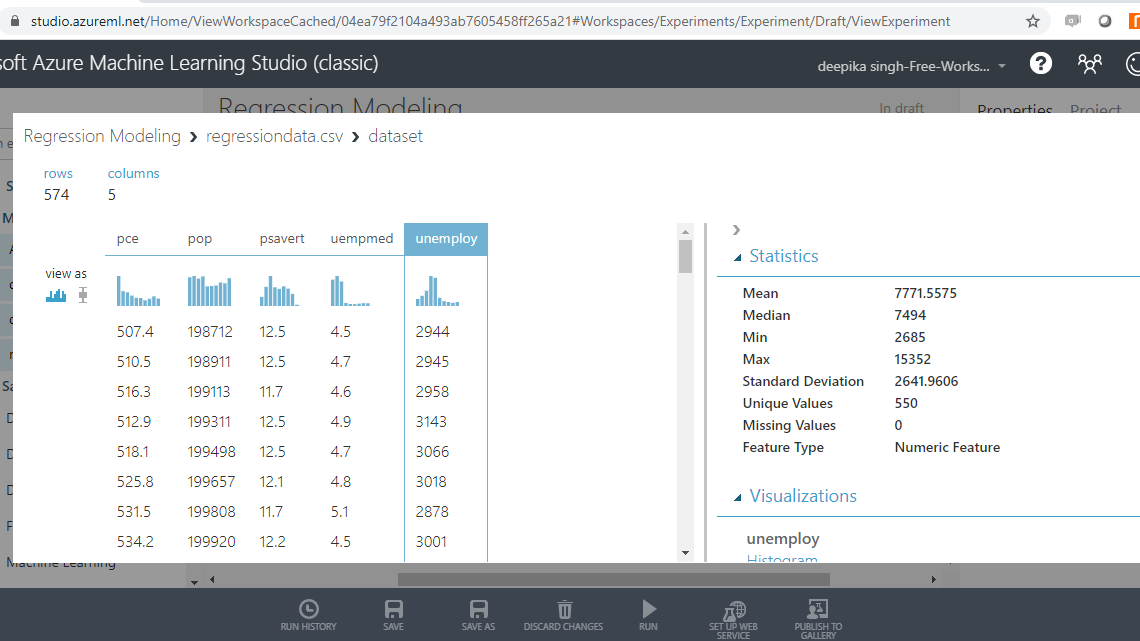Screen dimensions: 1140x641
Task: Click canvas horizontal scrollbar thumb
Action: [614, 579]
